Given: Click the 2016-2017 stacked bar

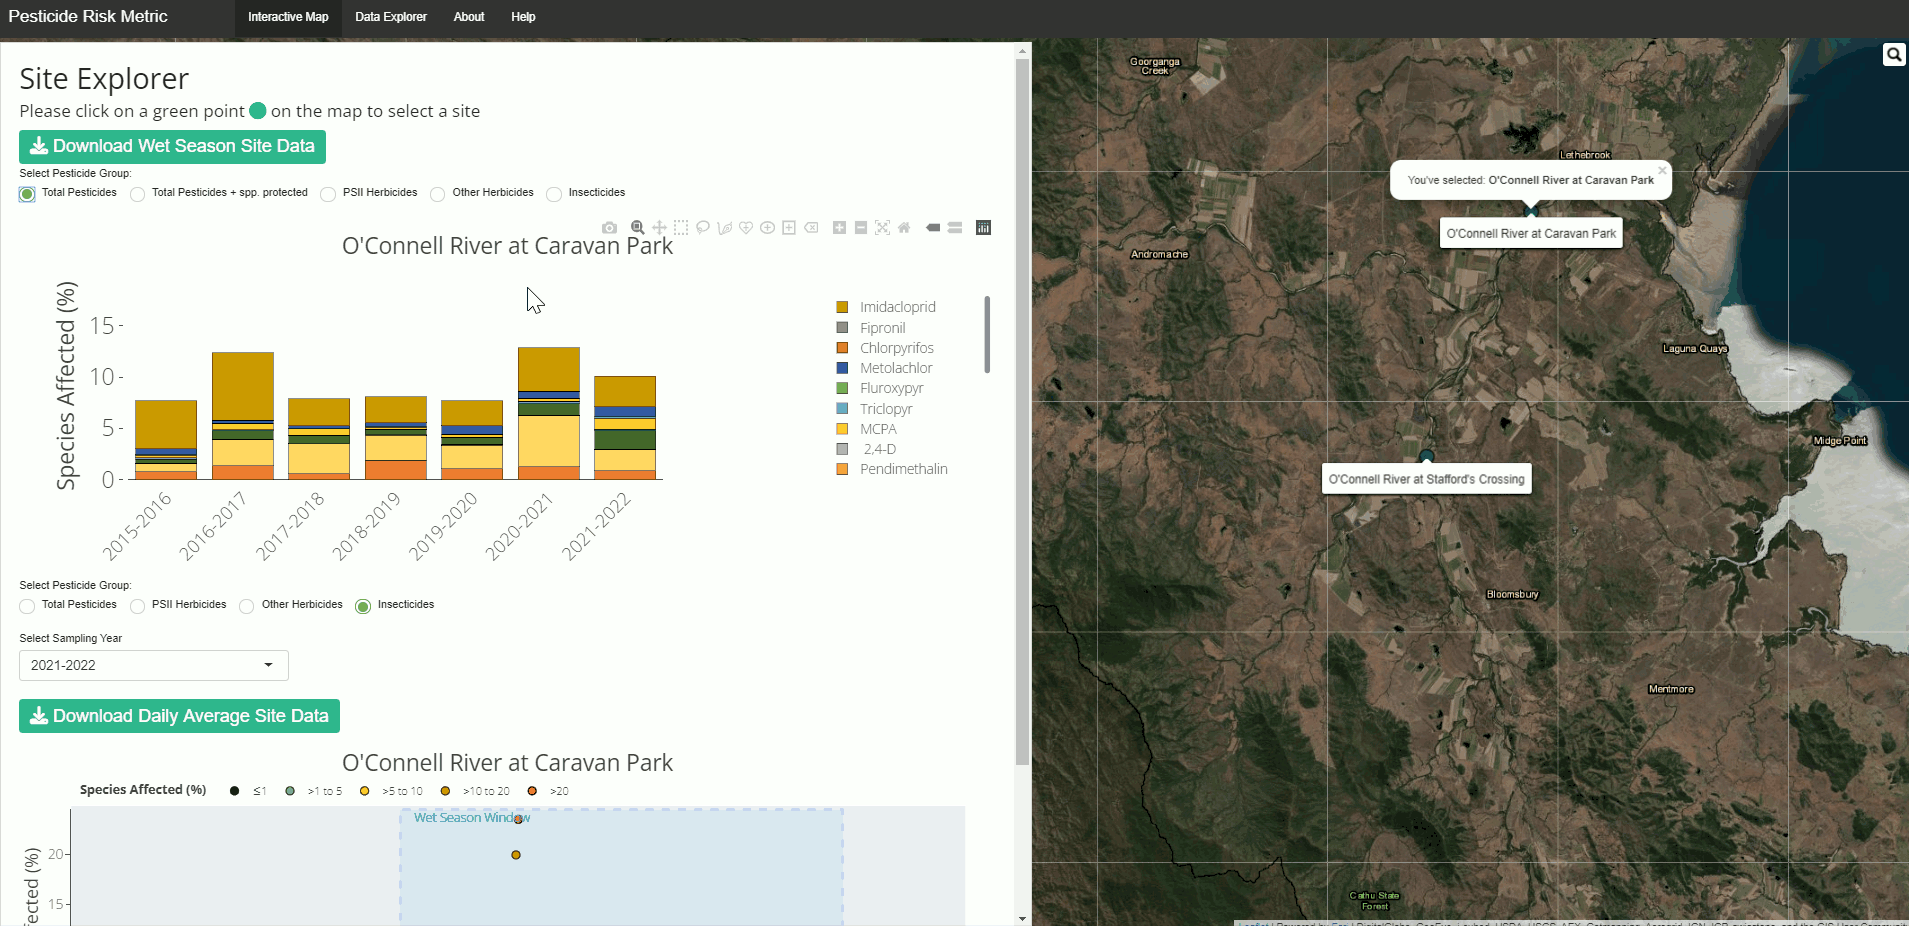Looking at the screenshot, I should (x=243, y=416).
